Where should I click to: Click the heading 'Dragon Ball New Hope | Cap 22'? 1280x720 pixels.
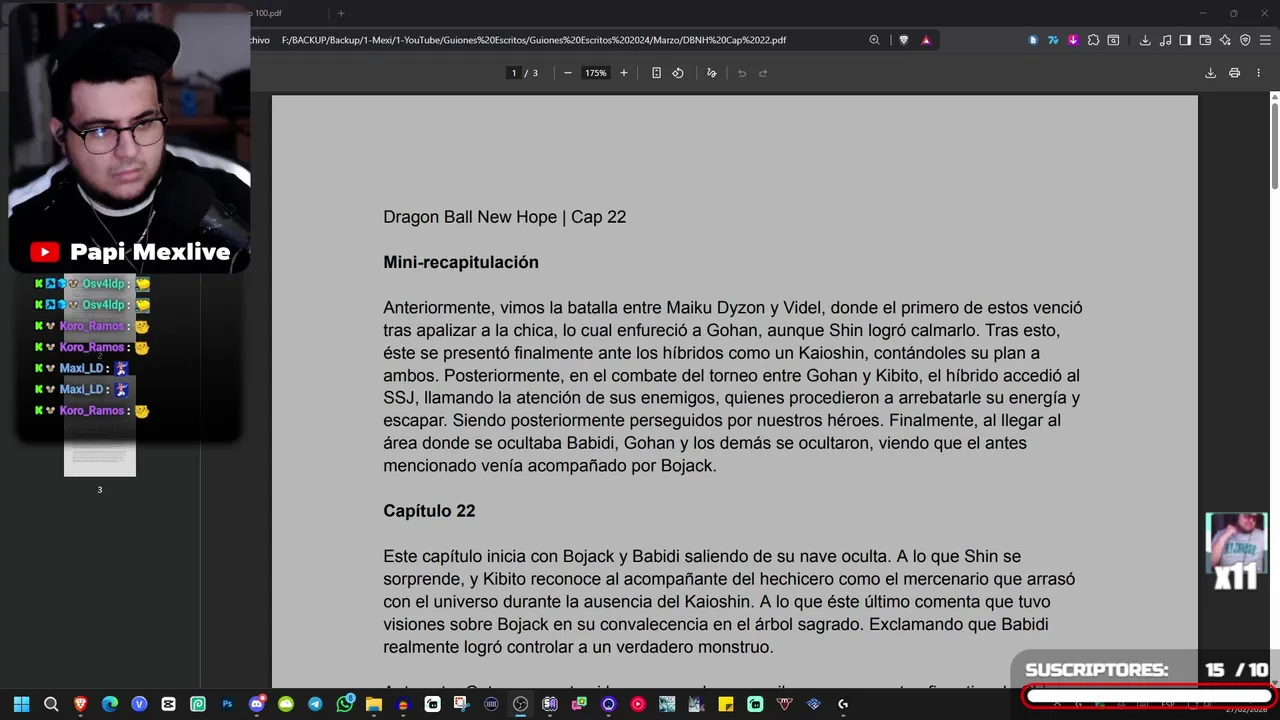pos(504,217)
